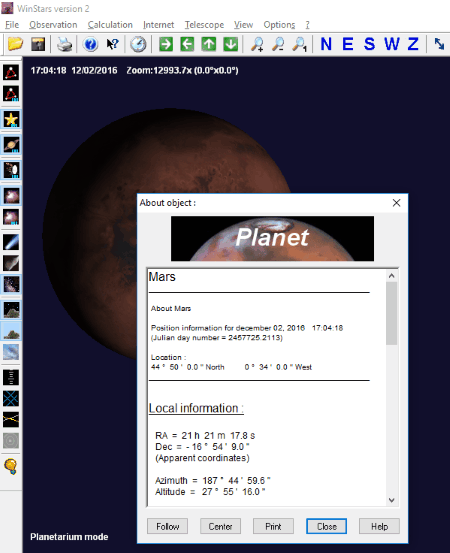Face South with the S toolbar button
Image resolution: width=450 pixels, height=553 pixels.
tap(369, 44)
